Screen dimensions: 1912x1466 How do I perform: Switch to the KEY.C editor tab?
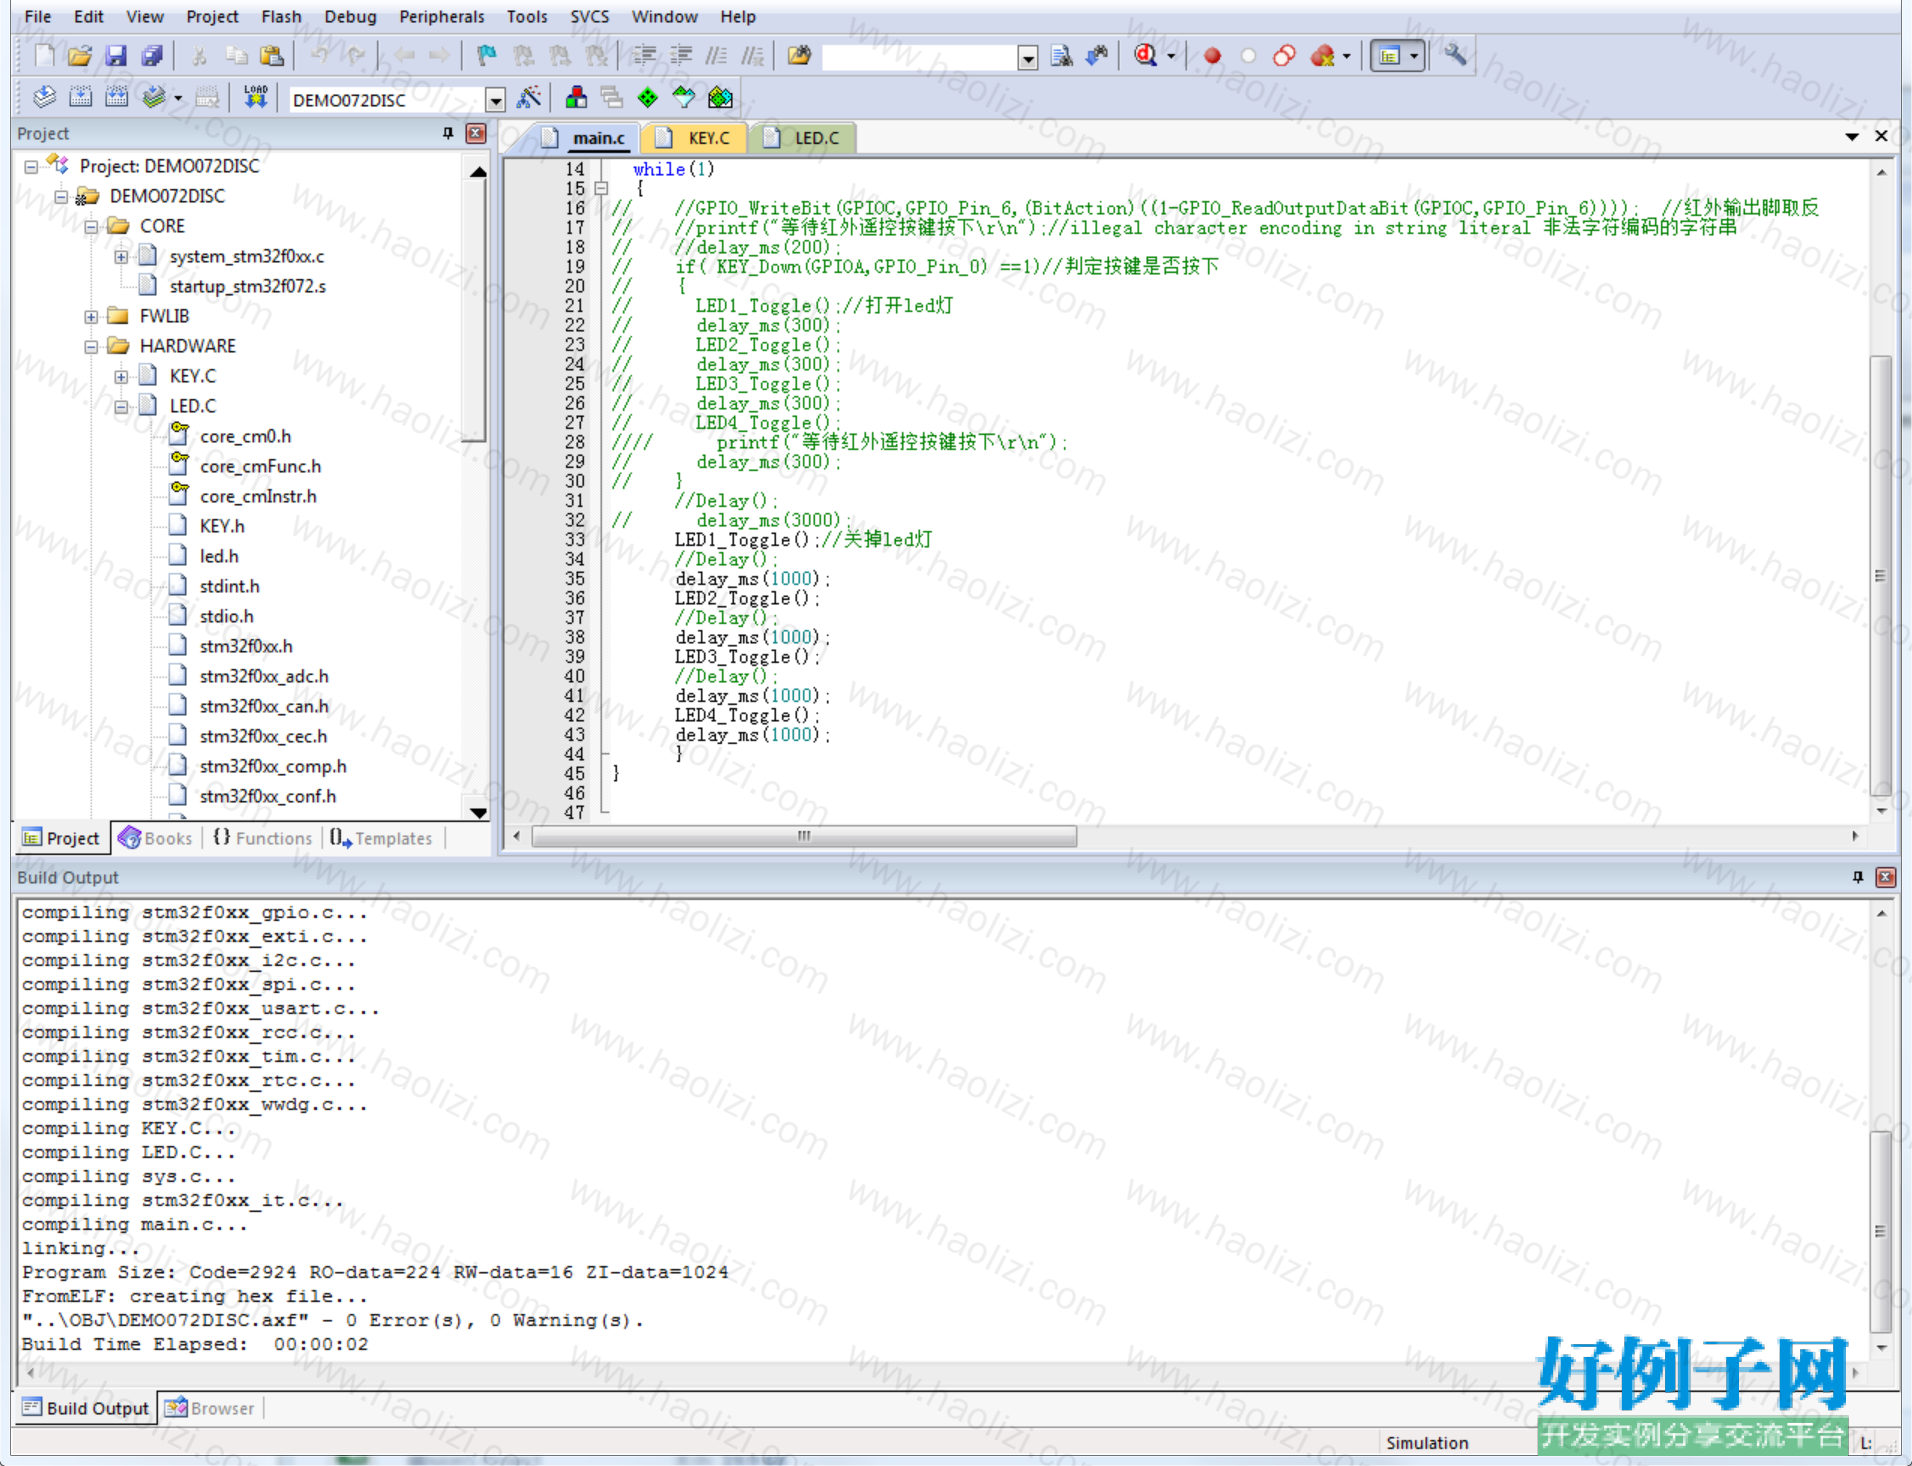(x=697, y=138)
